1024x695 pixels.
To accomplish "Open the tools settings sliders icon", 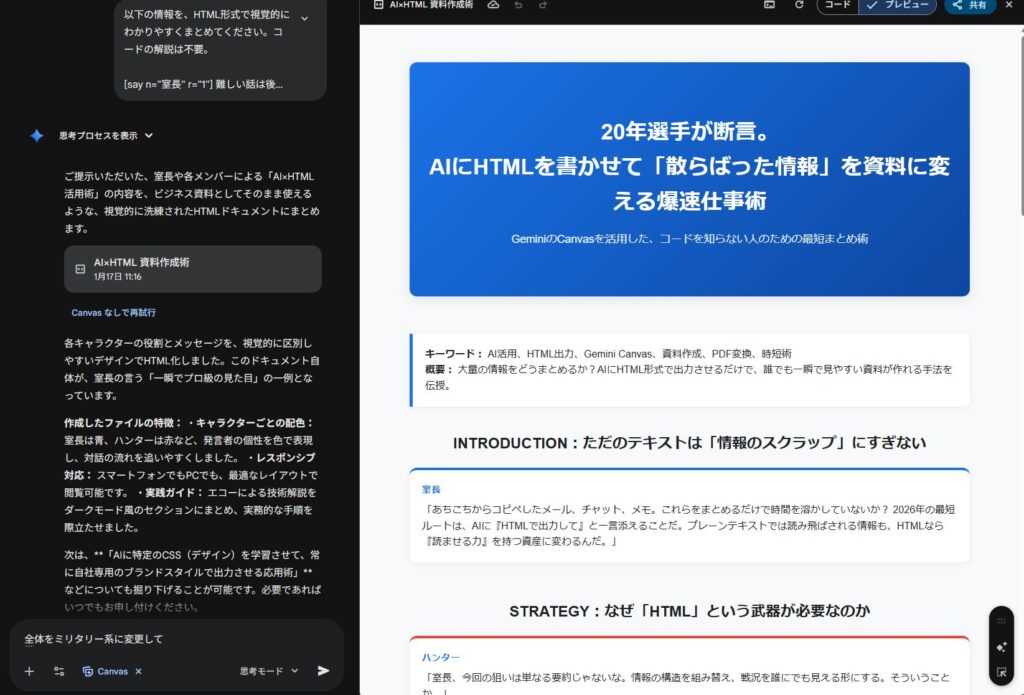I will click(59, 671).
